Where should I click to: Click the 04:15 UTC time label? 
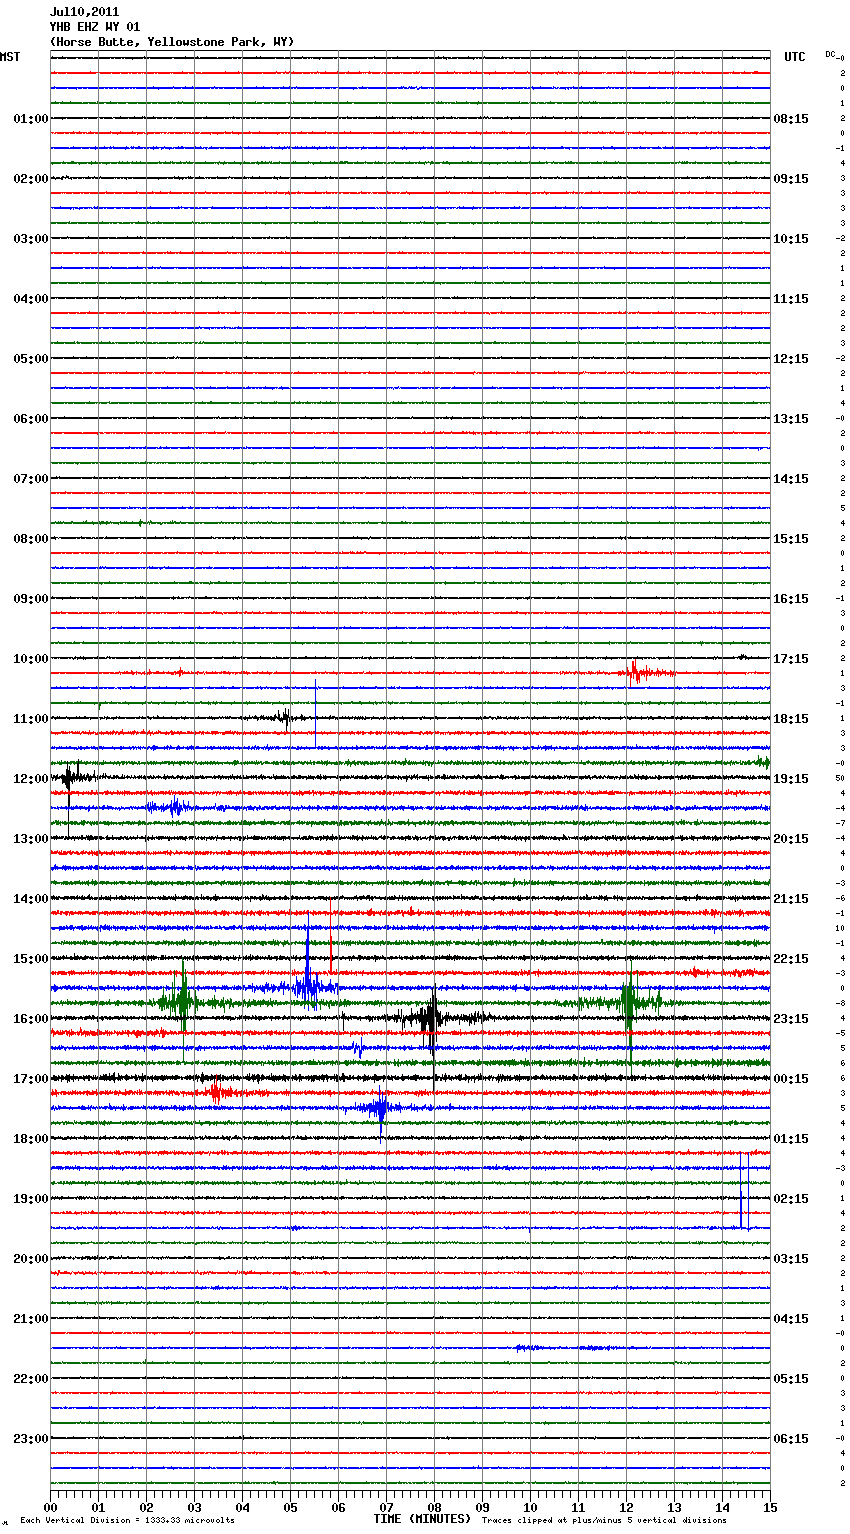coord(791,1319)
